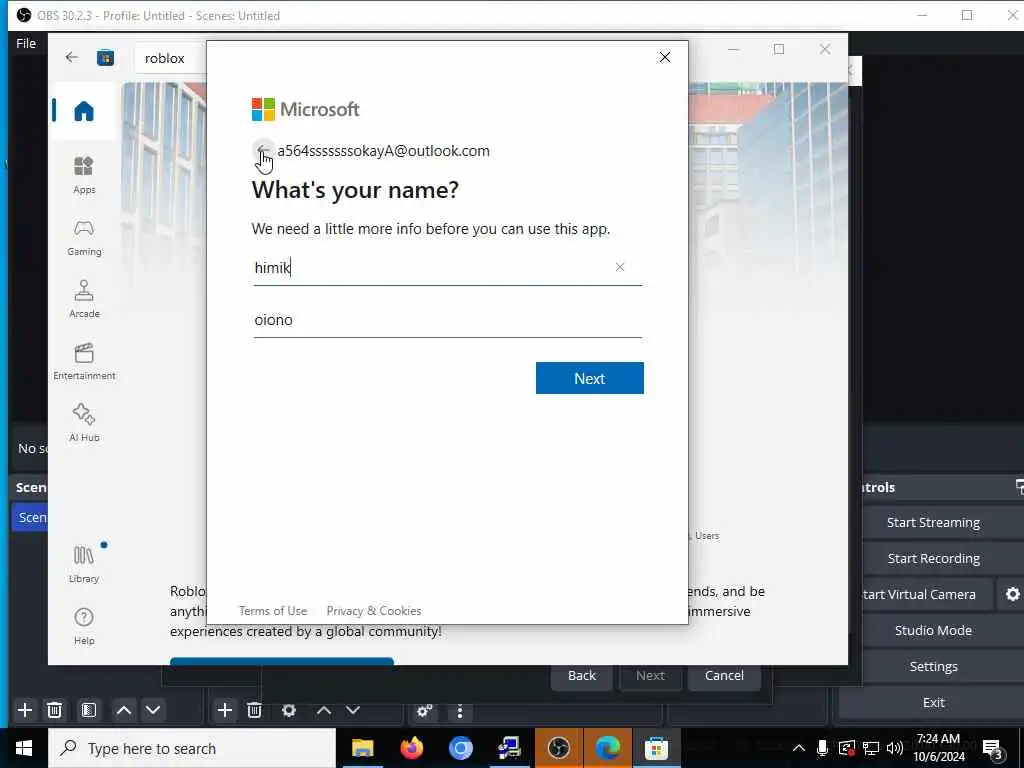This screenshot has width=1024, height=768.
Task: Move source down with arrow icon
Action: (353, 710)
